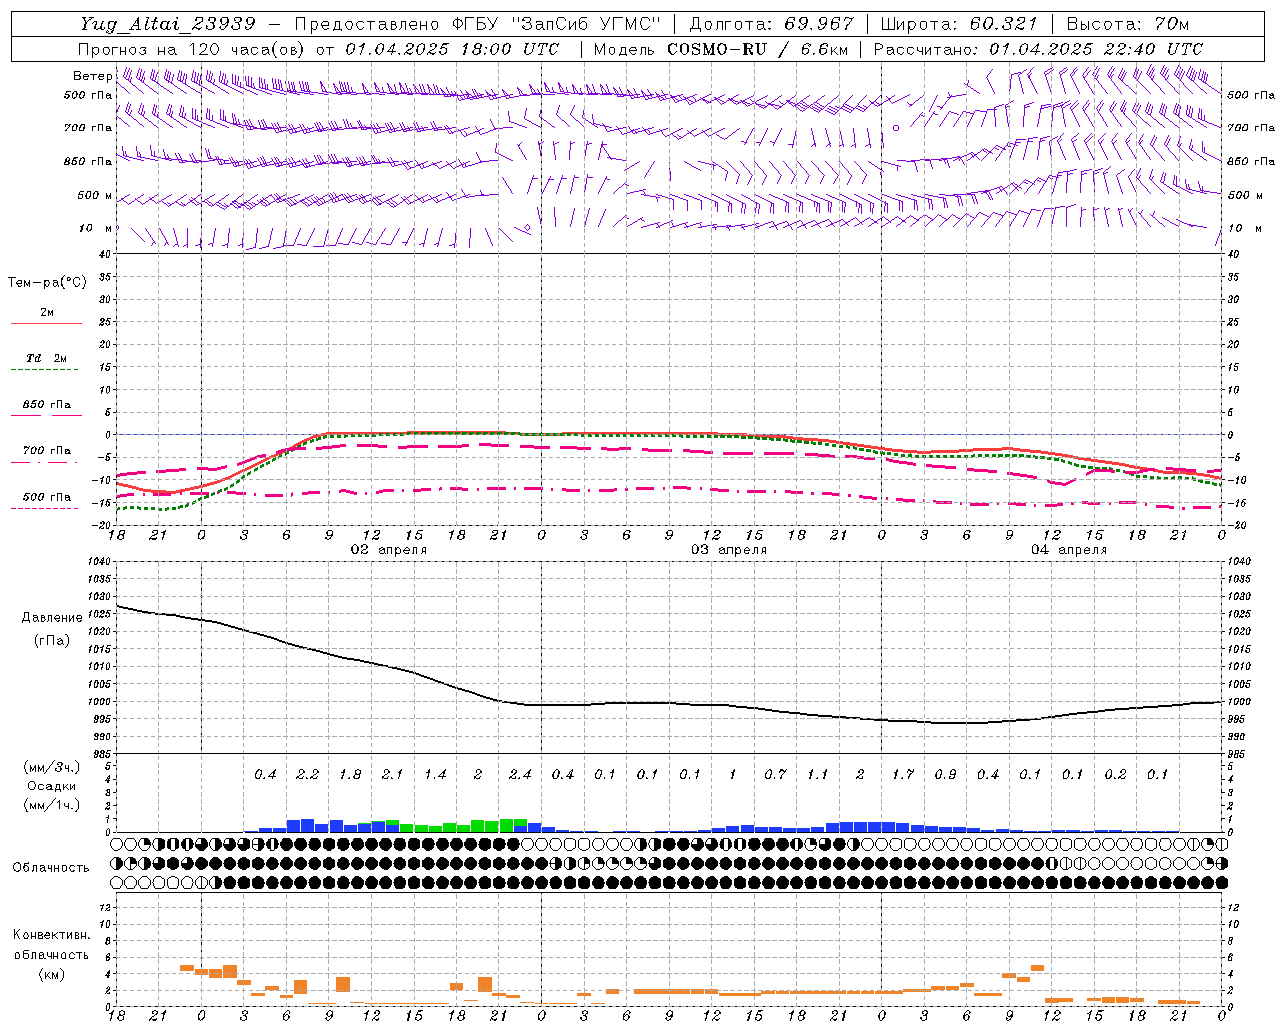Viewport: 1280px width, 1024px height.
Task: Select the 1.7 precipitation total
Action: tap(903, 774)
